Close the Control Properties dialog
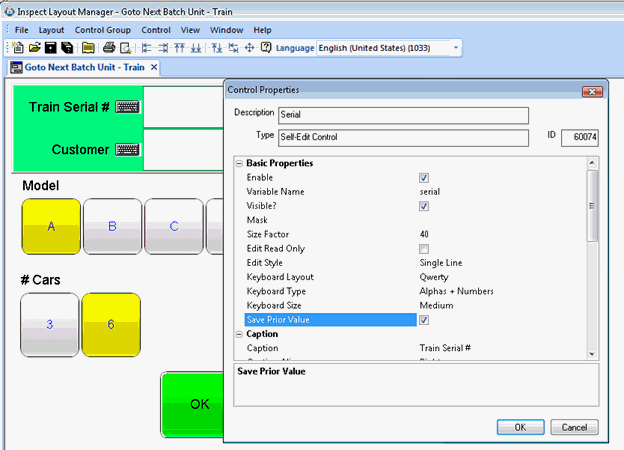Image resolution: width=624 pixels, height=450 pixels. [592, 92]
